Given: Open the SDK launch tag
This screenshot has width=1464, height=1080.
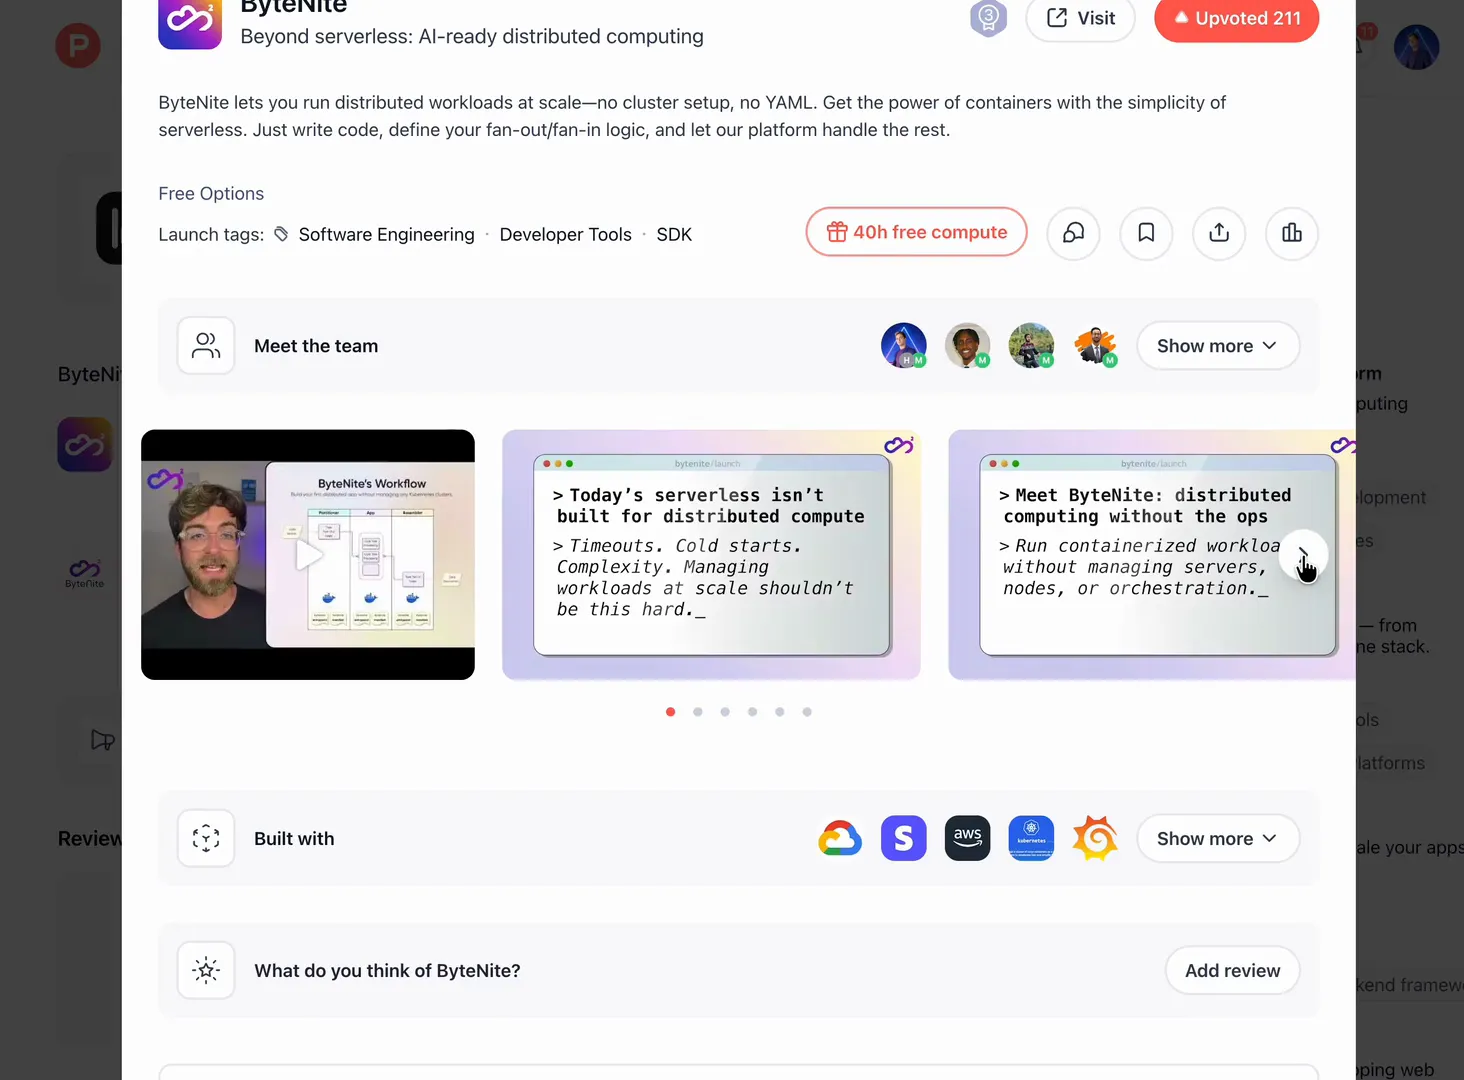Looking at the screenshot, I should pos(674,235).
